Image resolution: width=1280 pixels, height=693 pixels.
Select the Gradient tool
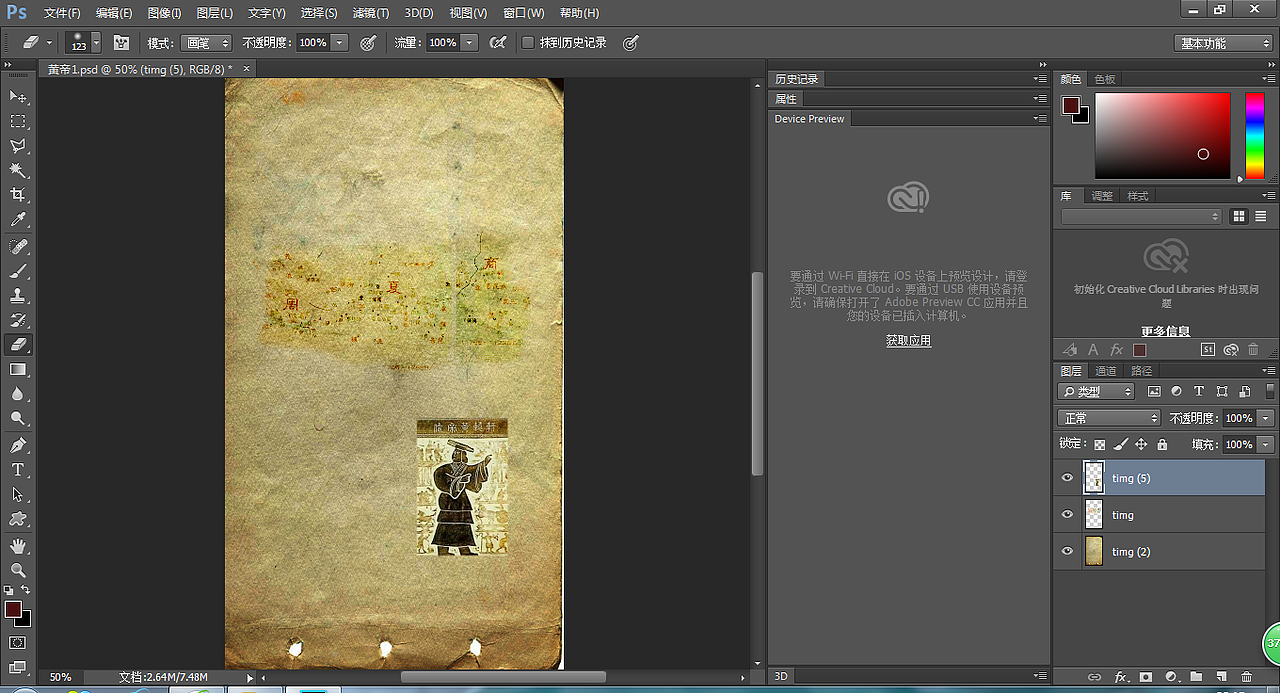18,370
